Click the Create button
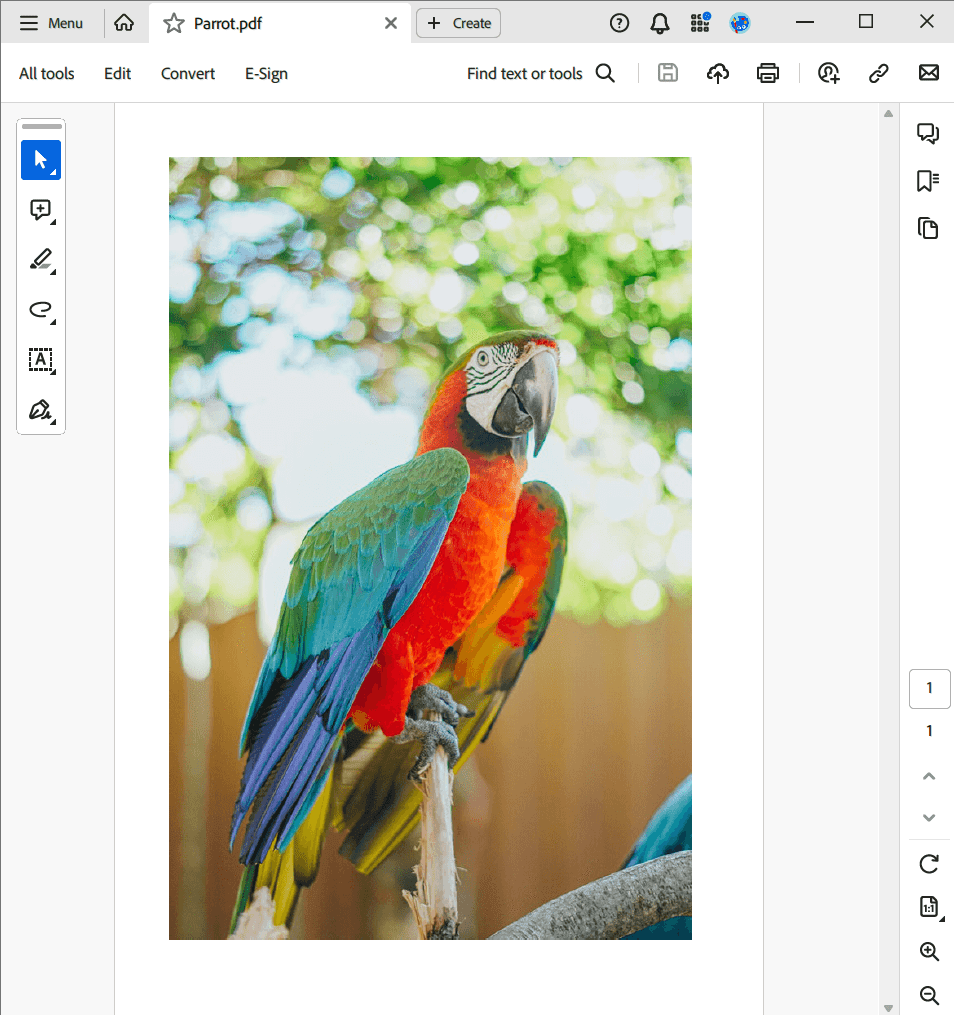Viewport: 954px width, 1015px height. pyautogui.click(x=458, y=22)
